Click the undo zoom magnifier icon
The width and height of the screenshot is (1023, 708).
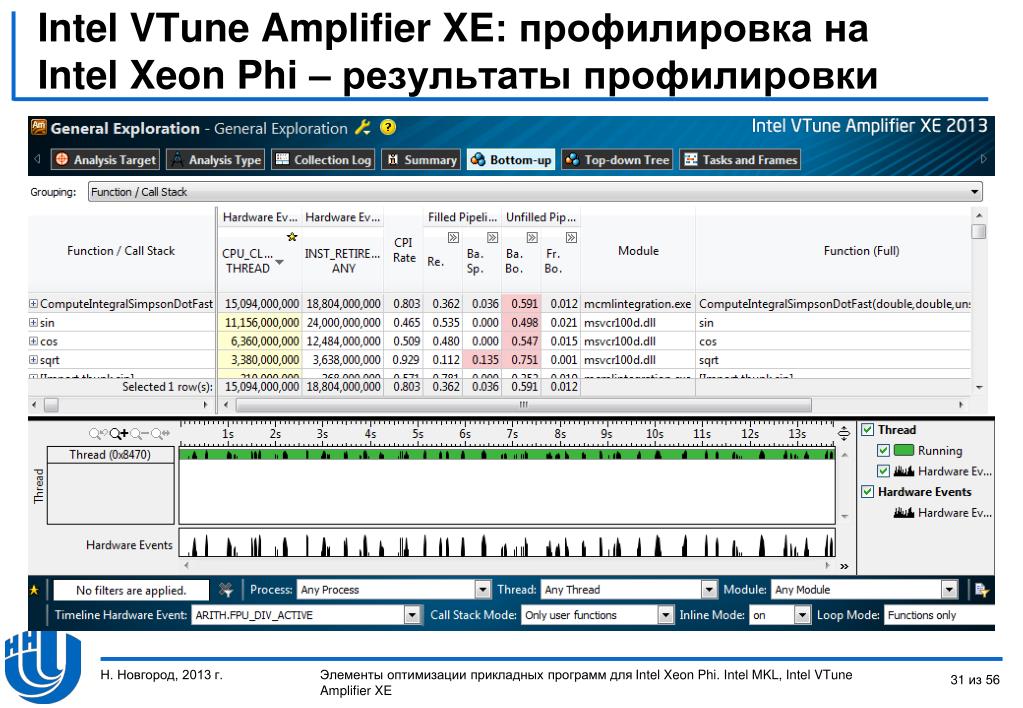tap(98, 433)
